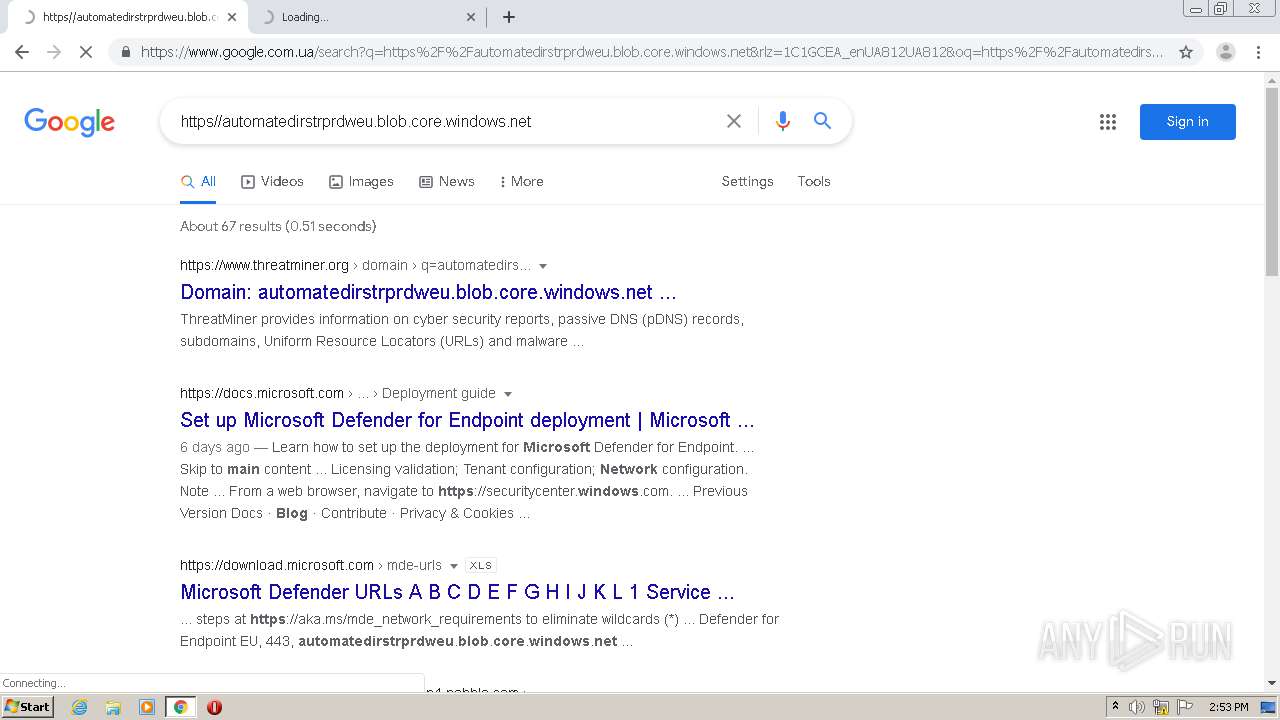The width and height of the screenshot is (1280, 720).
Task: Switch to News results tab
Action: [446, 182]
